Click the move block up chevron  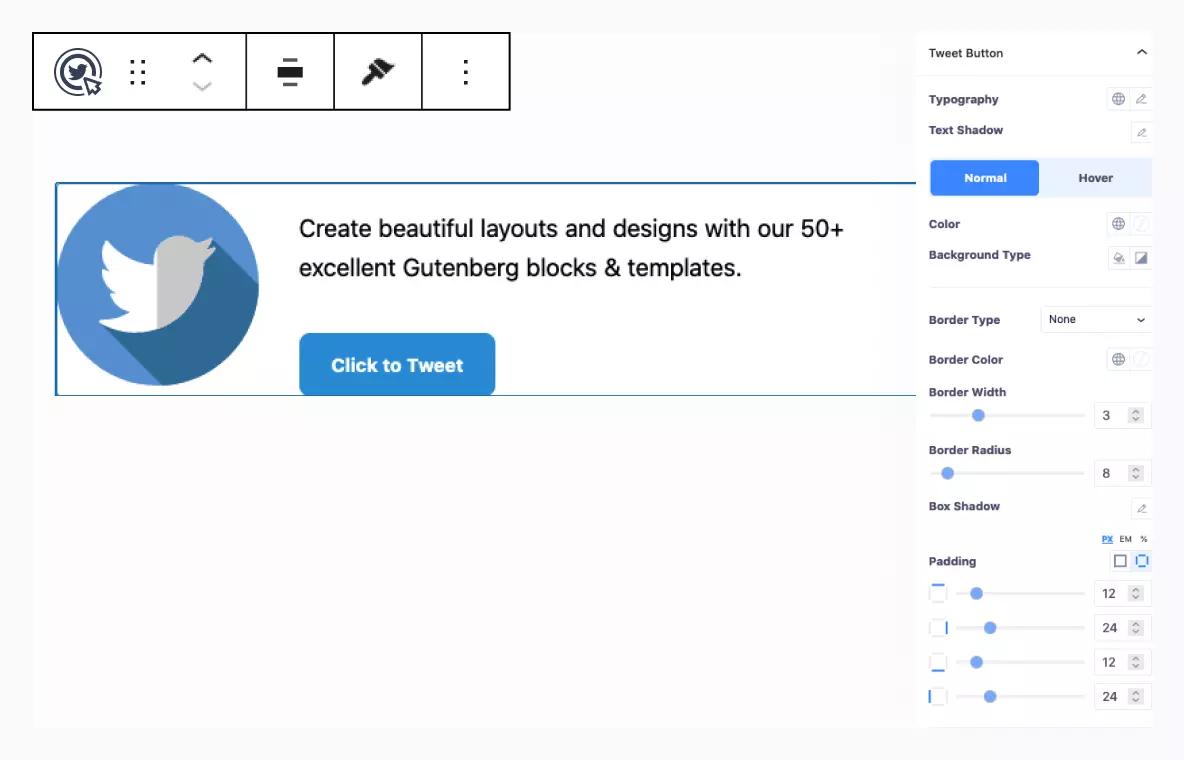(202, 60)
